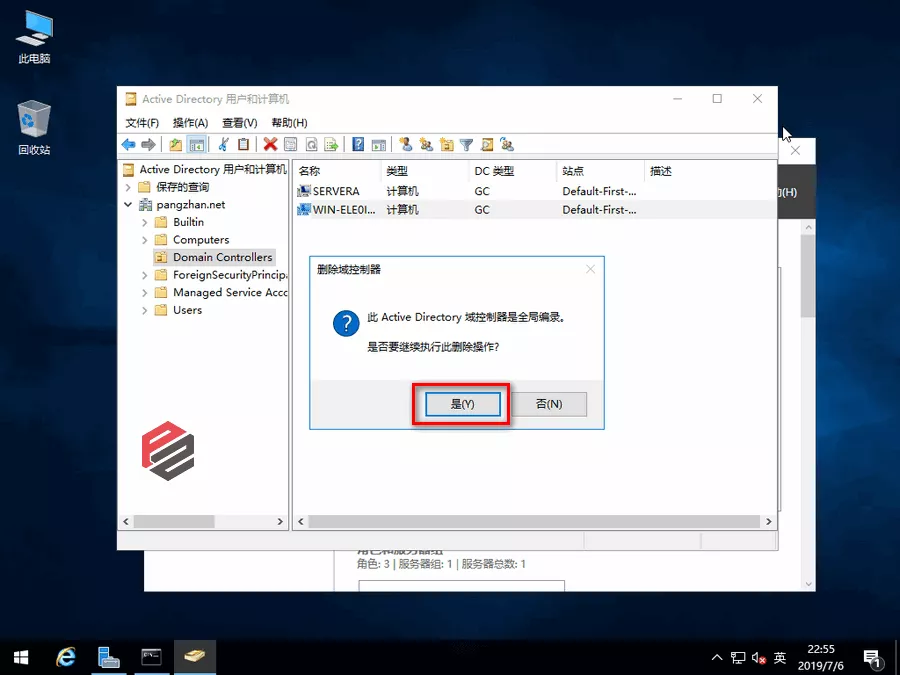The image size is (900, 675).
Task: Click the muted volume icon in system tray
Action: click(x=759, y=658)
